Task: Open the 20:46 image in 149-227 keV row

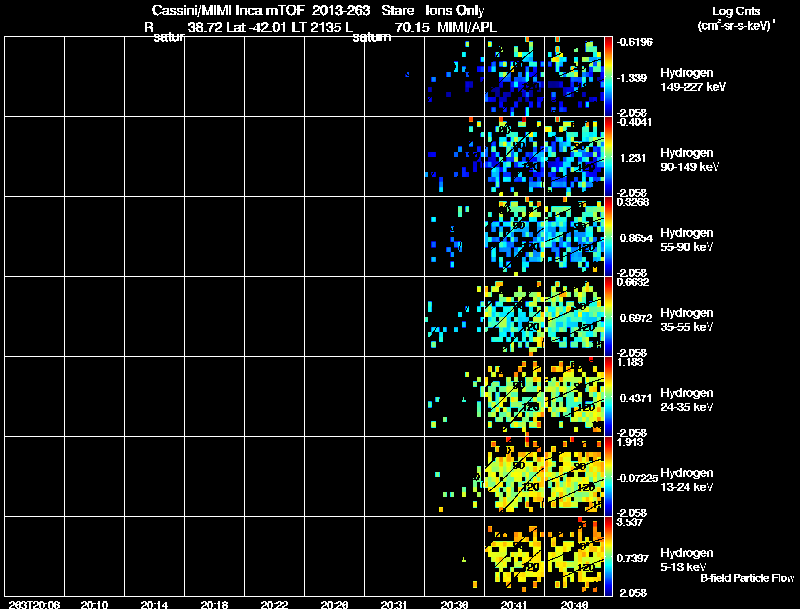Action: [574, 77]
